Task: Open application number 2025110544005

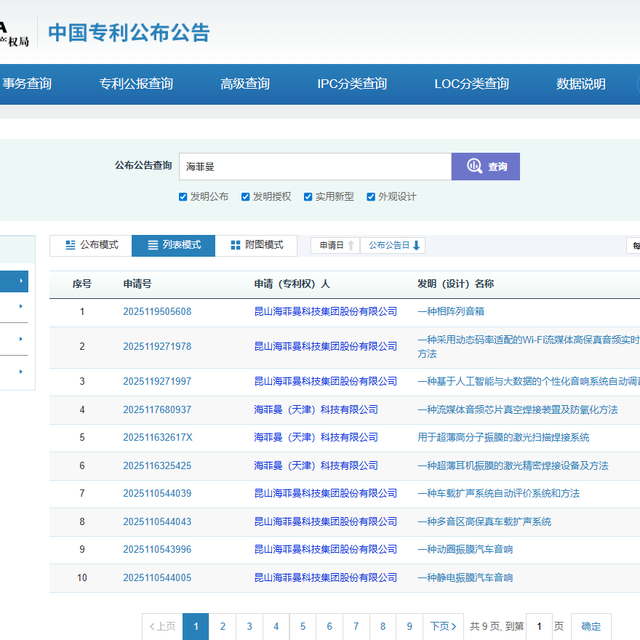Action: pyautogui.click(x=157, y=578)
